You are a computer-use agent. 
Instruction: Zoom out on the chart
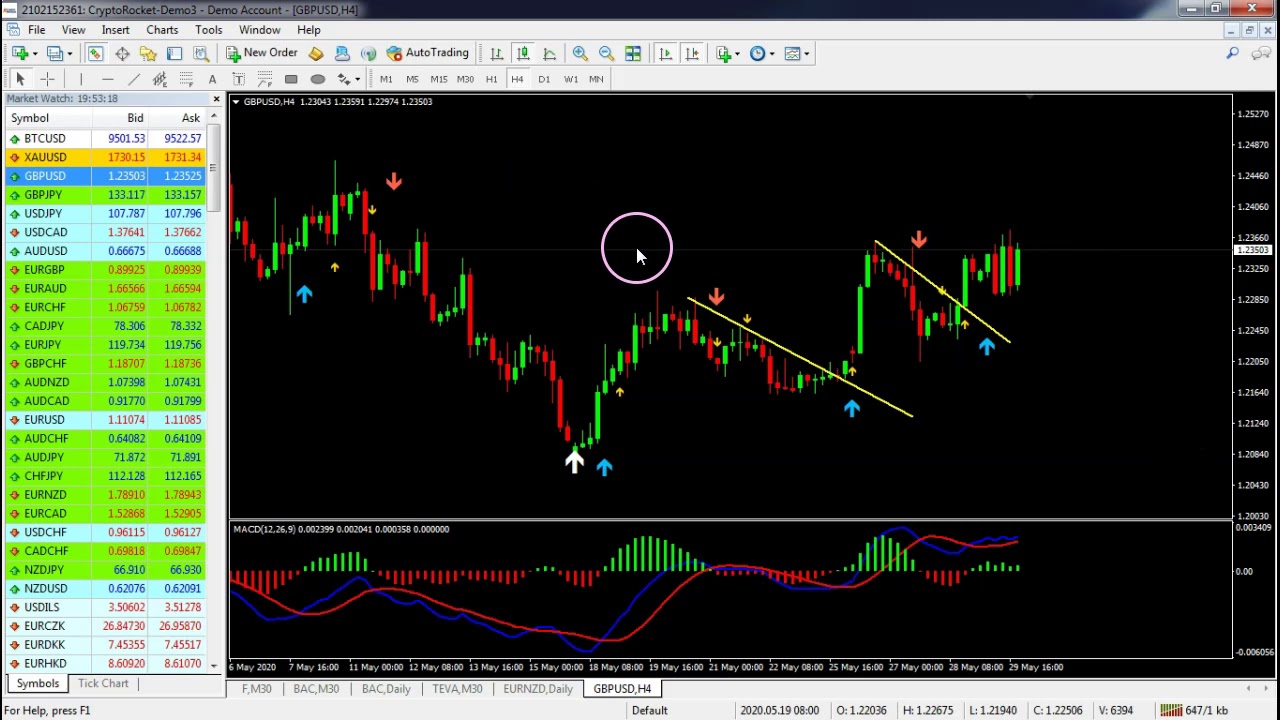(606, 53)
